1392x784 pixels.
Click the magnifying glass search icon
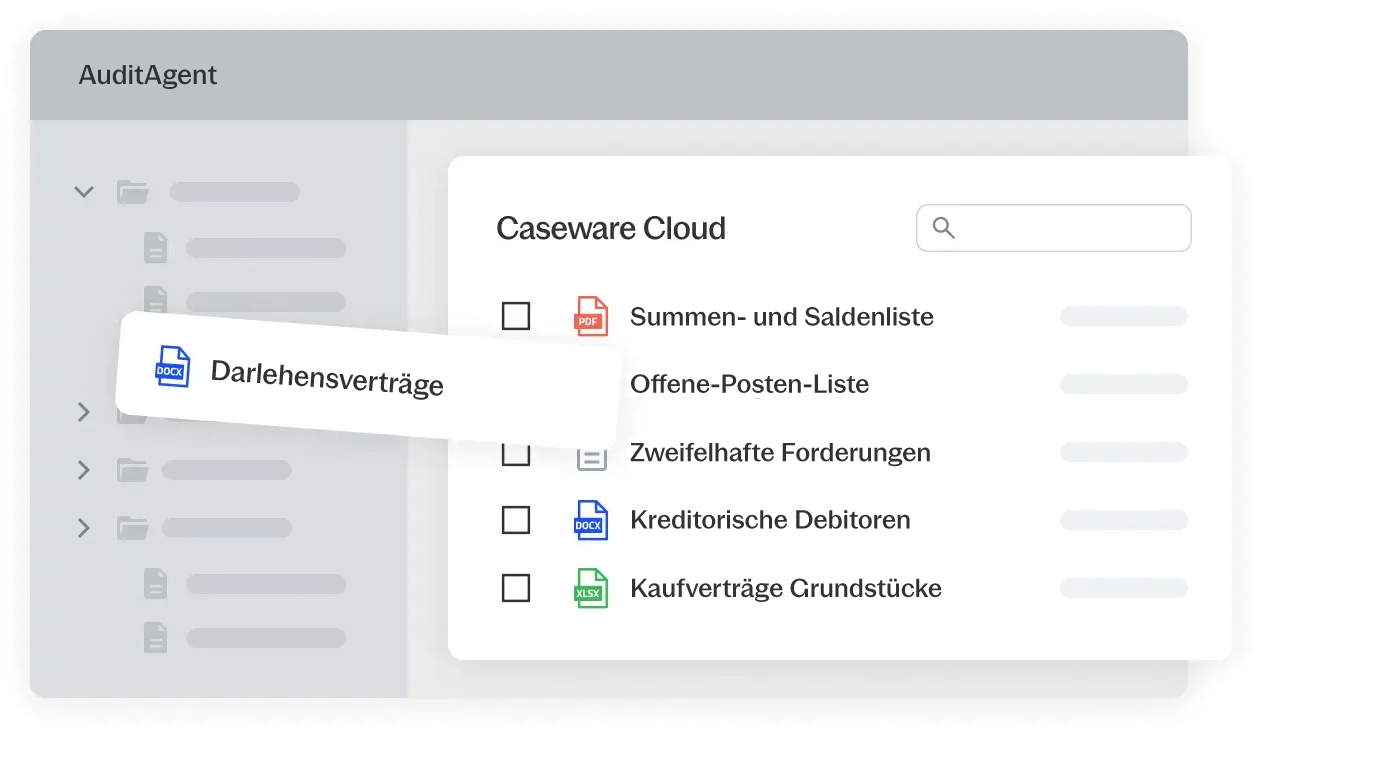pos(943,228)
